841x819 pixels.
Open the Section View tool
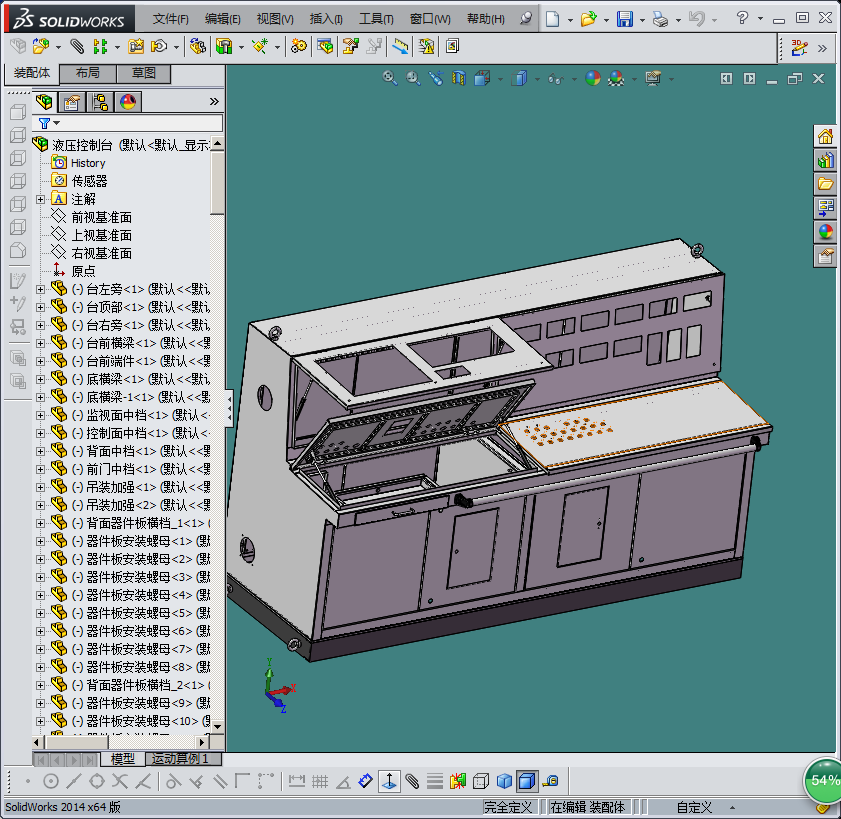click(x=459, y=78)
